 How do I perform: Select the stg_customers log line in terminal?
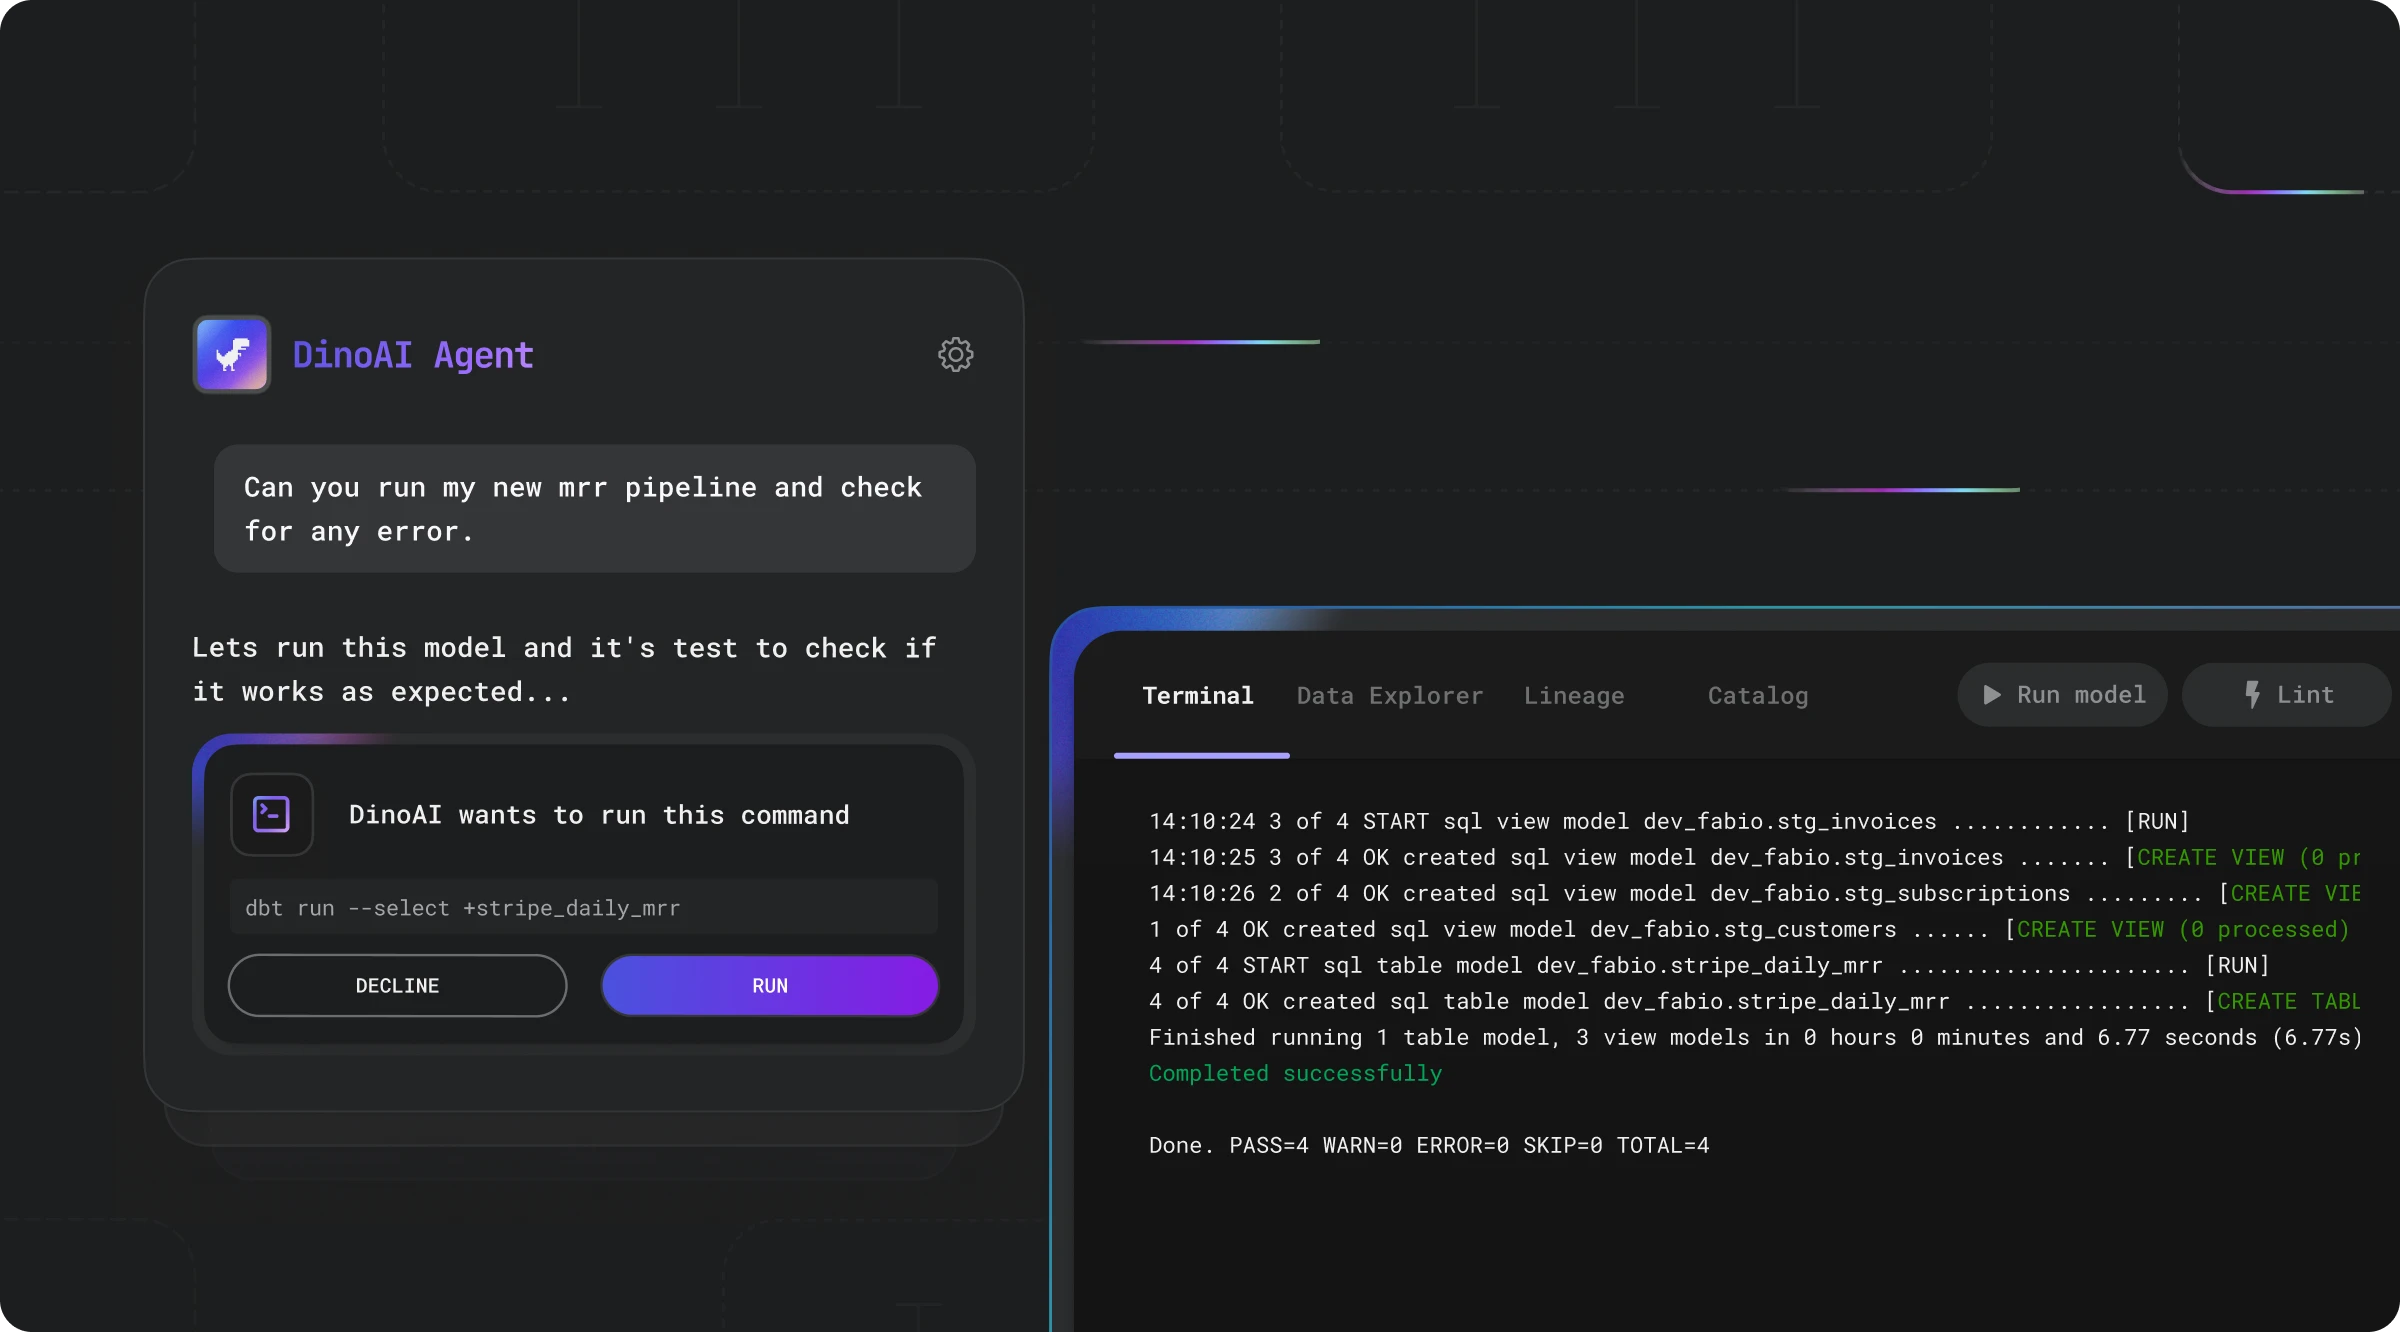click(1747, 929)
